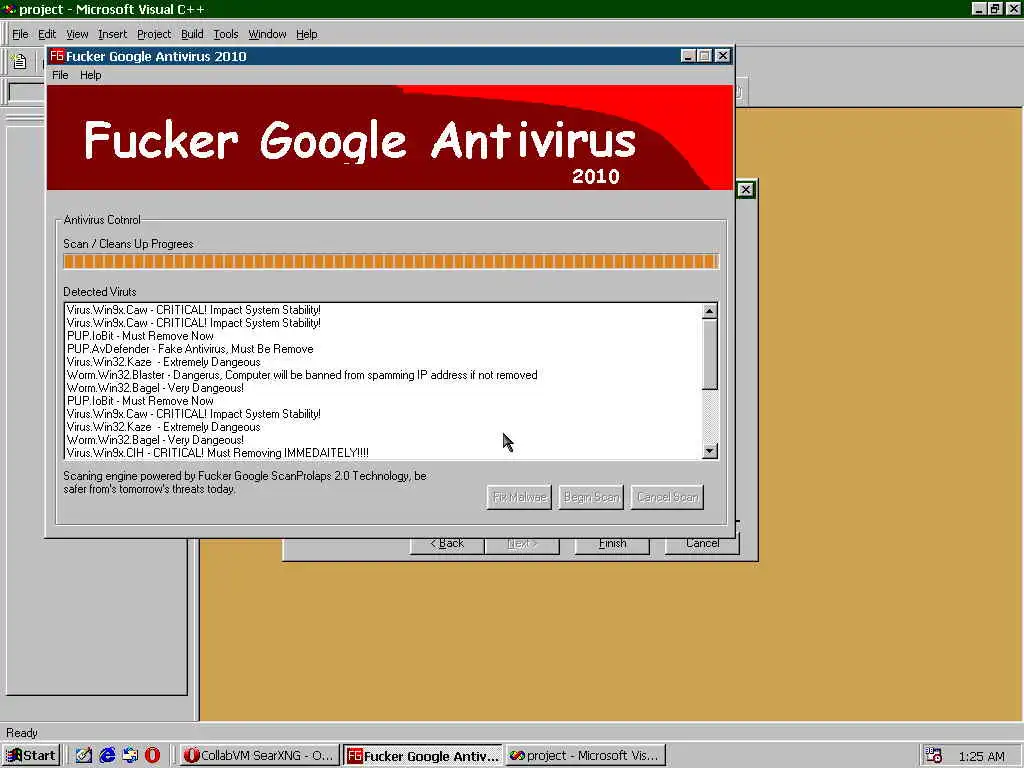Click the Fucker Google Antivirus taskbar button
This screenshot has width=1024, height=768.
pos(423,756)
